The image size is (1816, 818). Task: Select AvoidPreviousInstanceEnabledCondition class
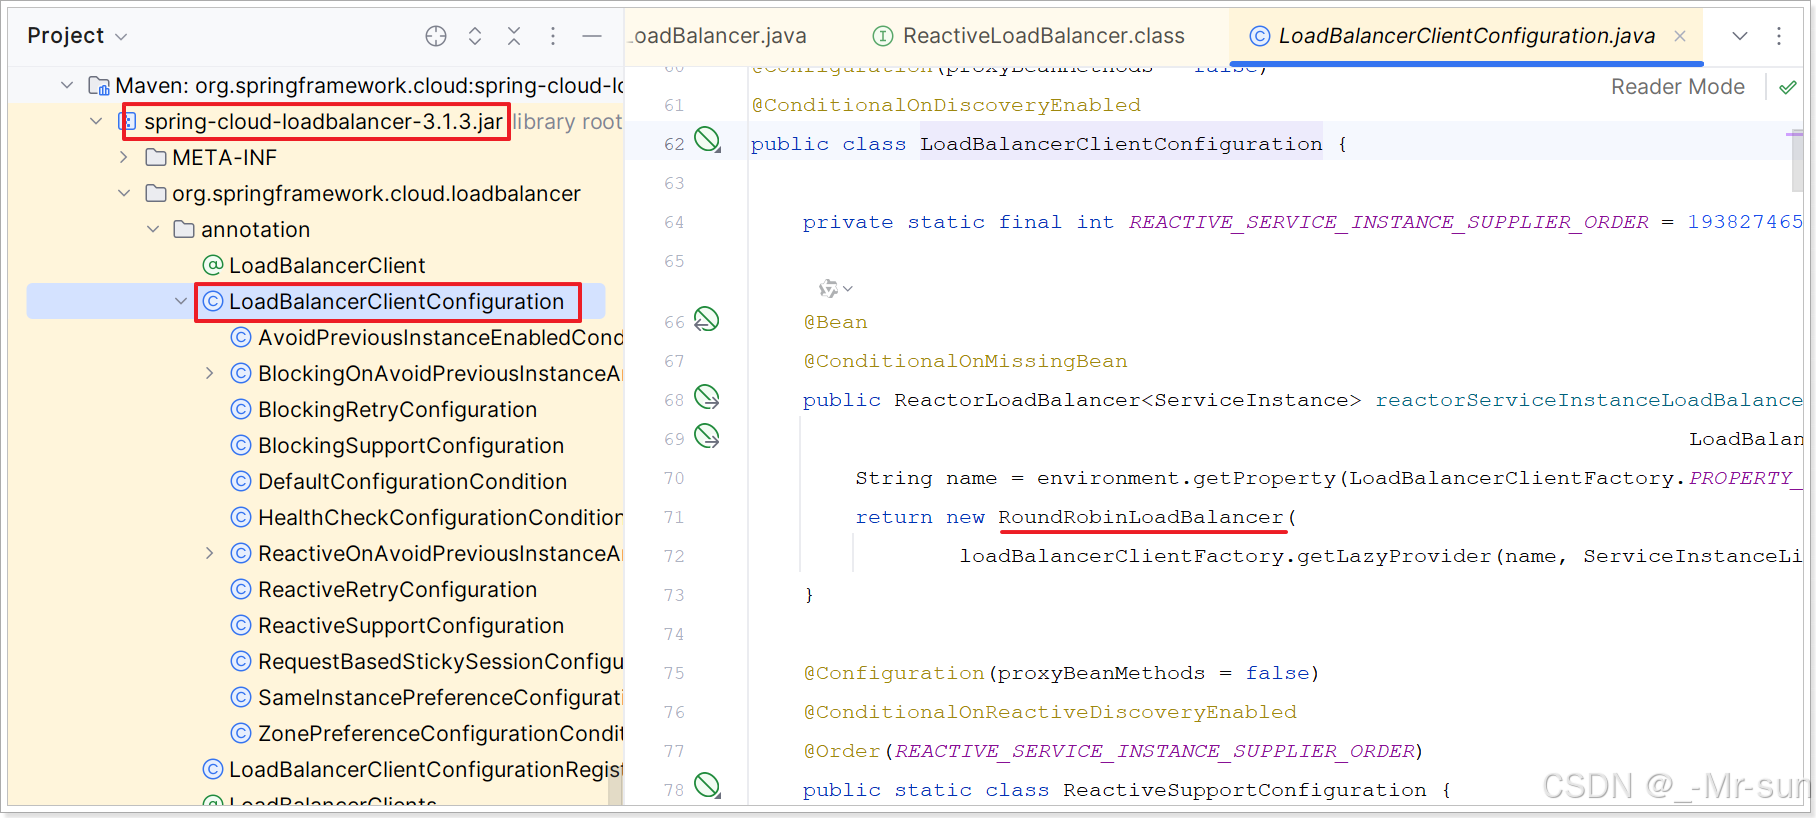pos(440,338)
